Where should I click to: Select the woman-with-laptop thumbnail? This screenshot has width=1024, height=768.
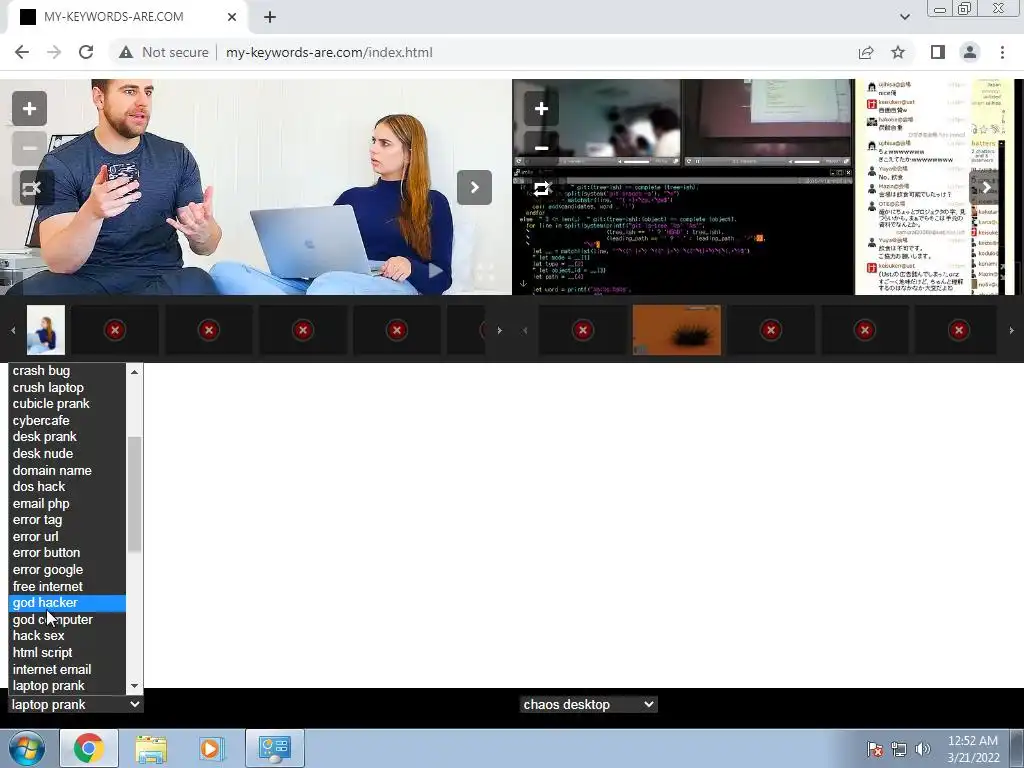coord(46,330)
